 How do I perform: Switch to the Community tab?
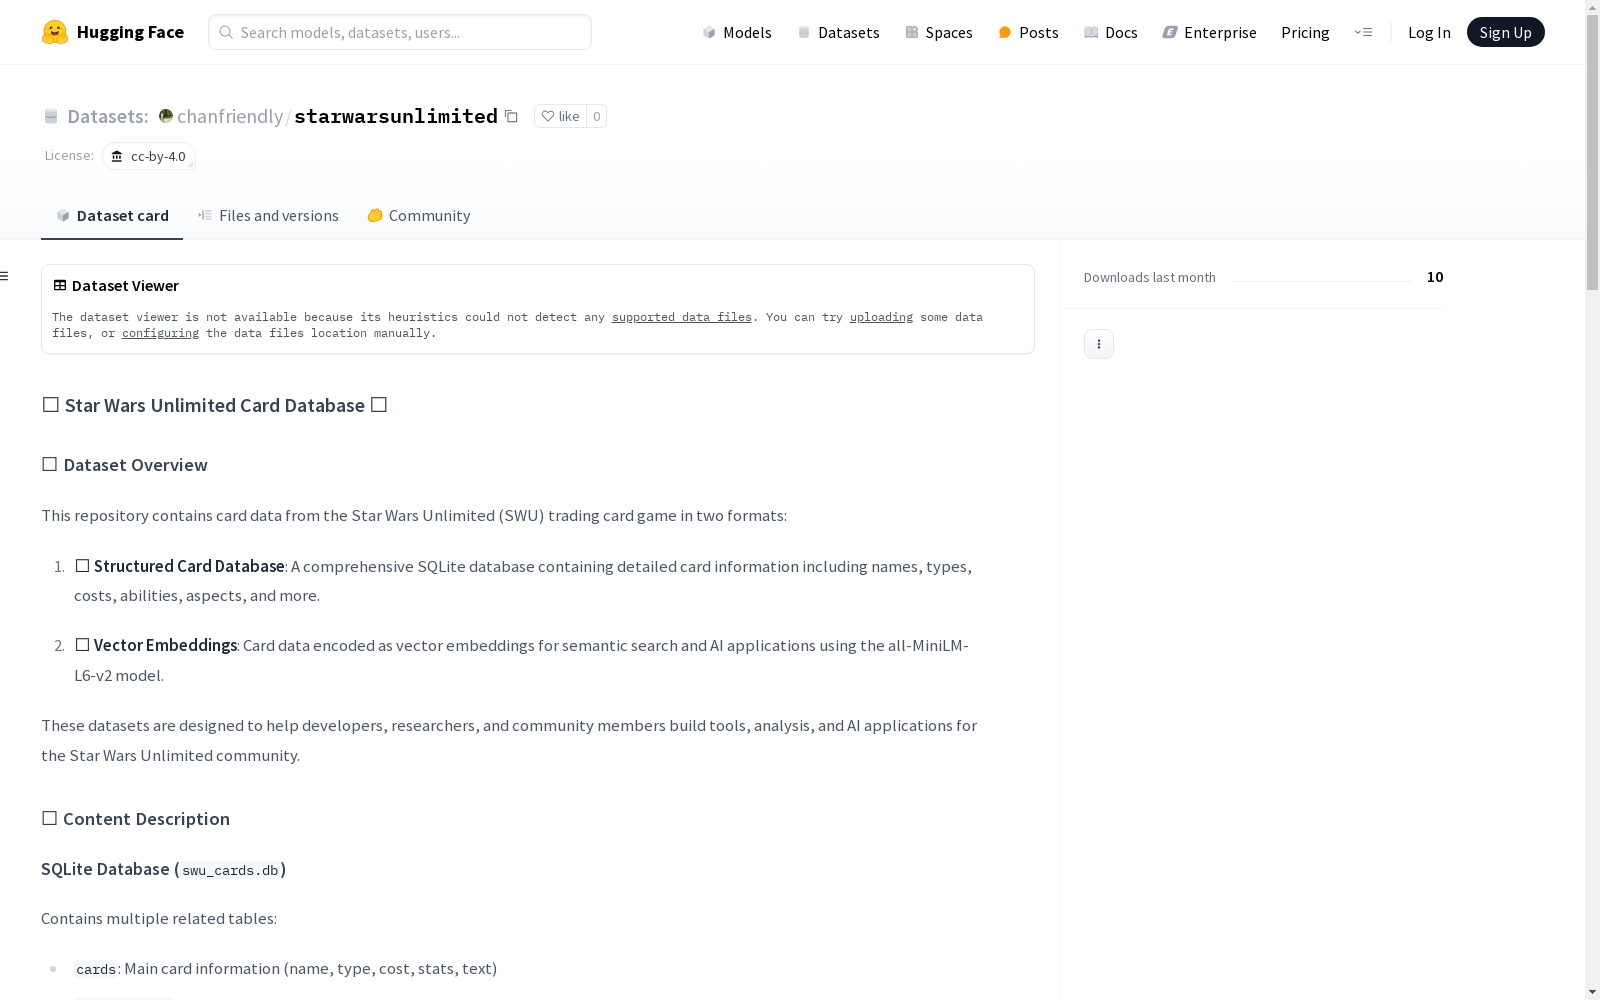[x=419, y=215]
